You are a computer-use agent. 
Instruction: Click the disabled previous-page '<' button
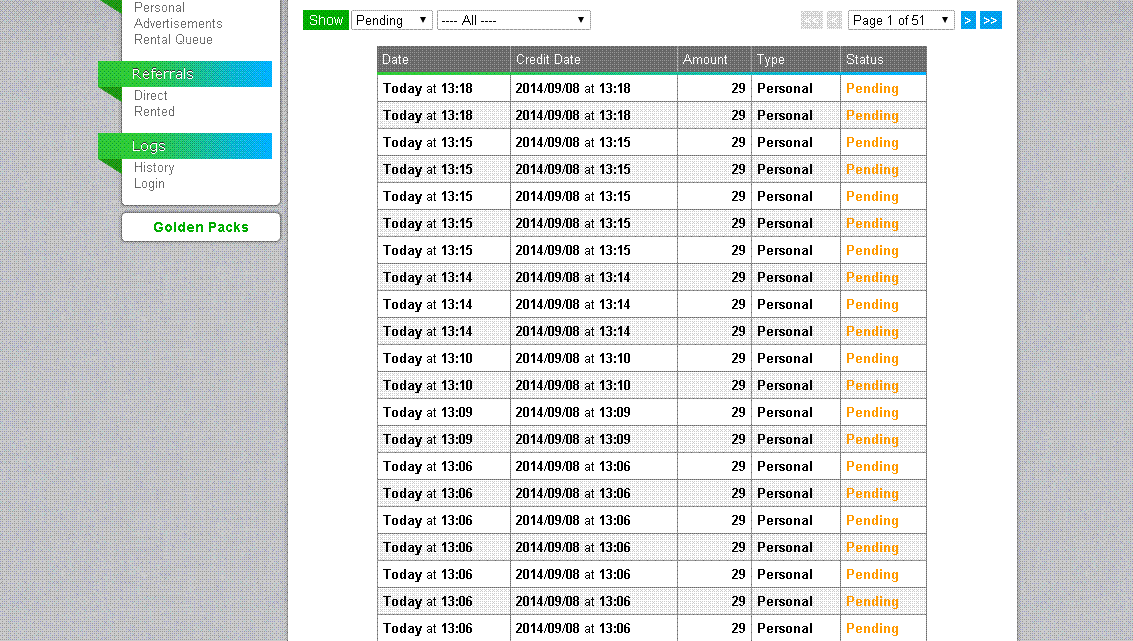tap(835, 20)
